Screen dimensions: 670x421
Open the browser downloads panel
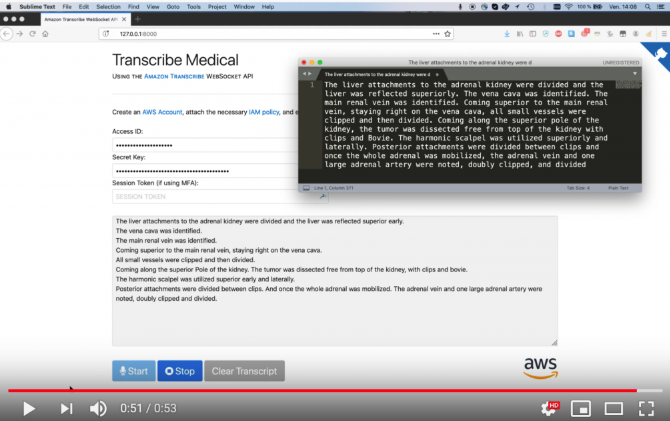(507, 34)
